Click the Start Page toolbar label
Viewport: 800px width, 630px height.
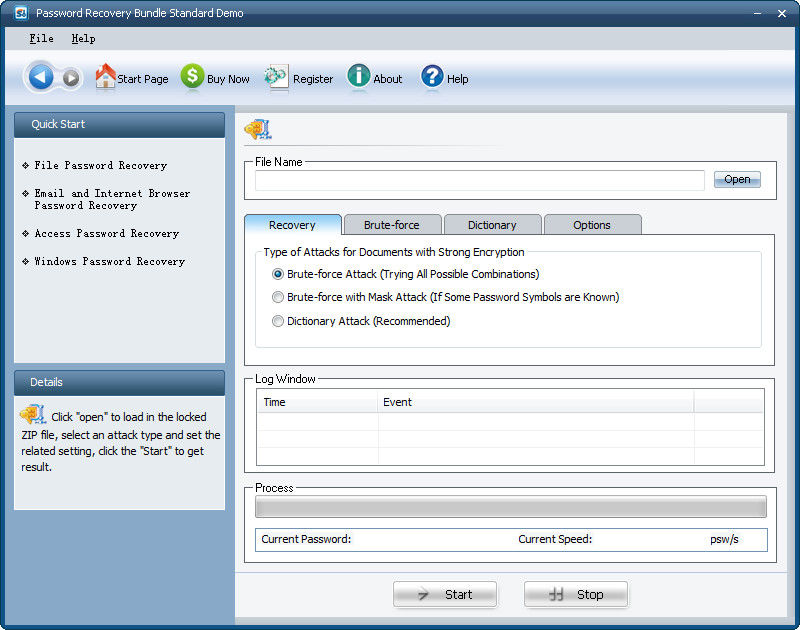[x=143, y=79]
